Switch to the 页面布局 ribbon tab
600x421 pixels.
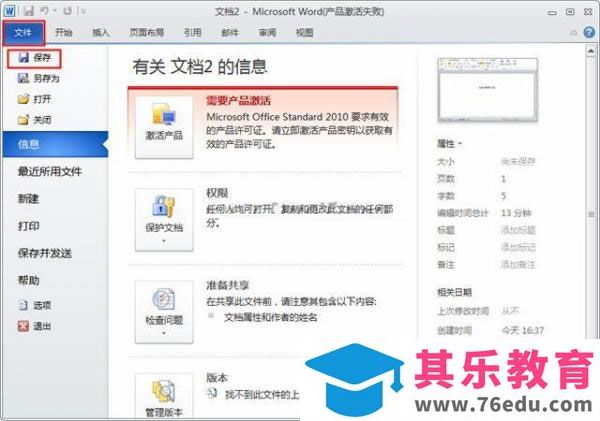(x=147, y=33)
